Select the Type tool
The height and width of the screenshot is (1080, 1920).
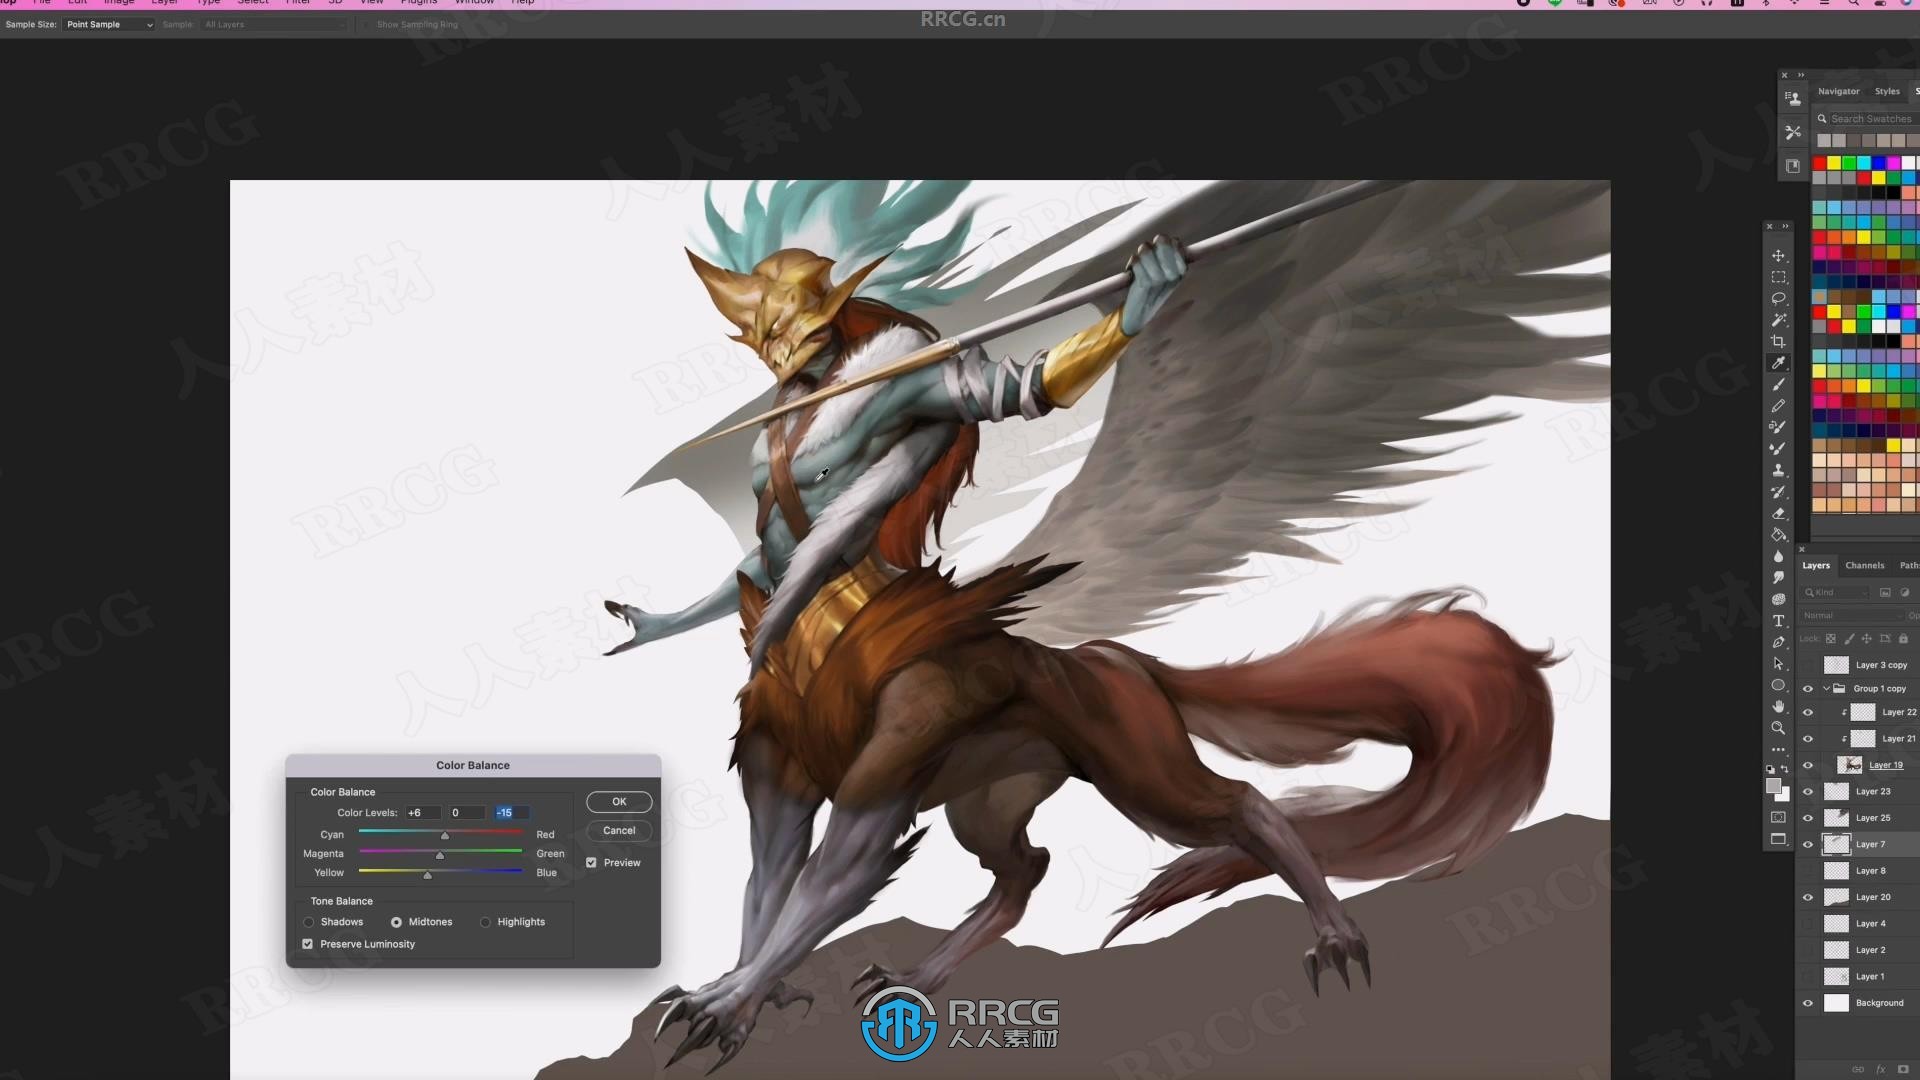tap(1778, 621)
